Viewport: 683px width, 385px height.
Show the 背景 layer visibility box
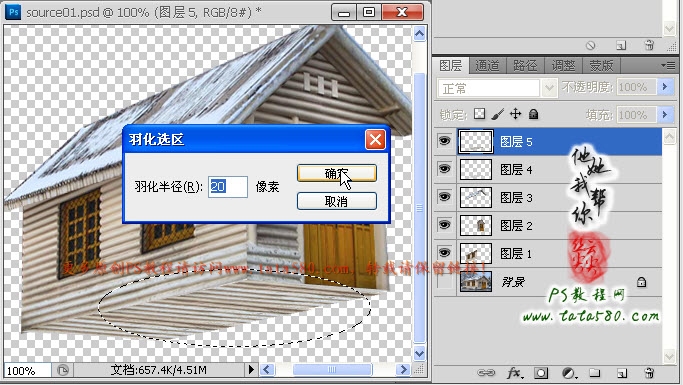(444, 281)
